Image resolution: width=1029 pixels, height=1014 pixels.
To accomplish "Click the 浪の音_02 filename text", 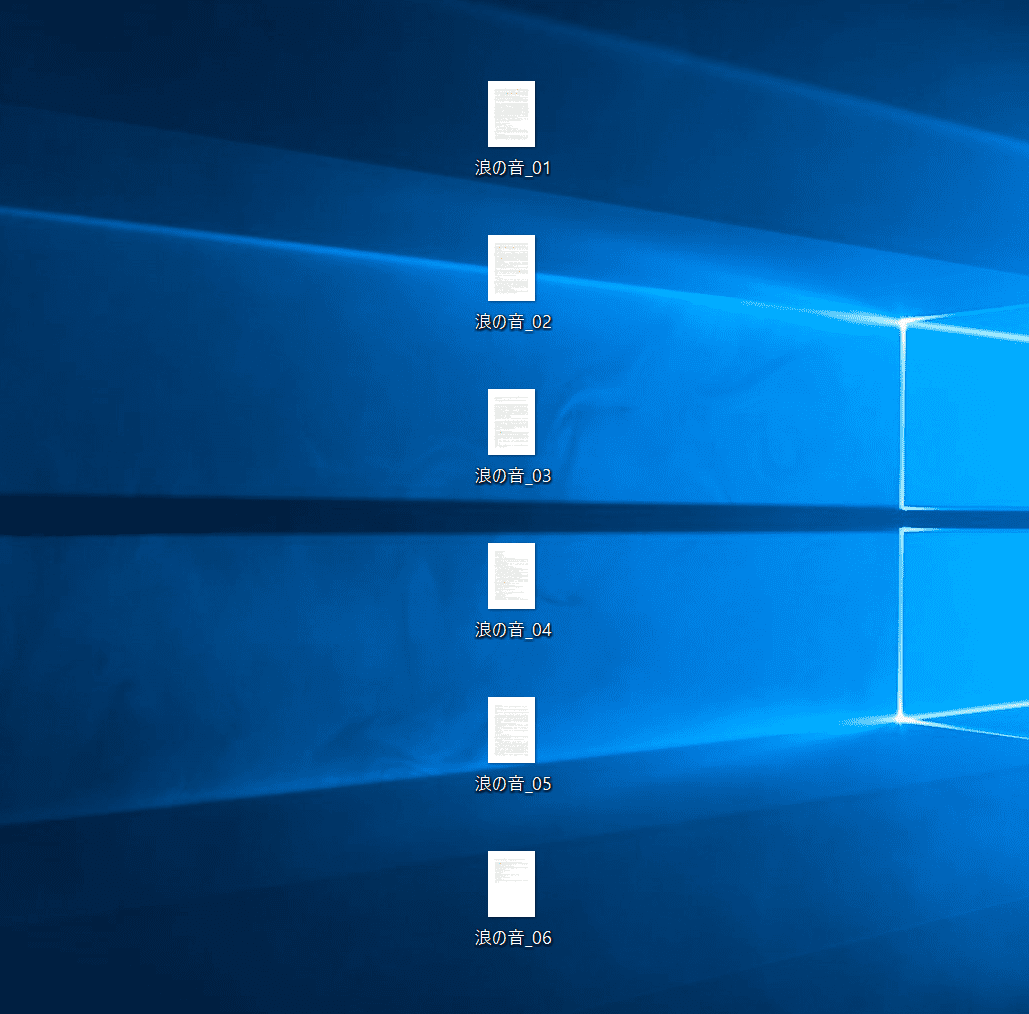I will pos(512,322).
